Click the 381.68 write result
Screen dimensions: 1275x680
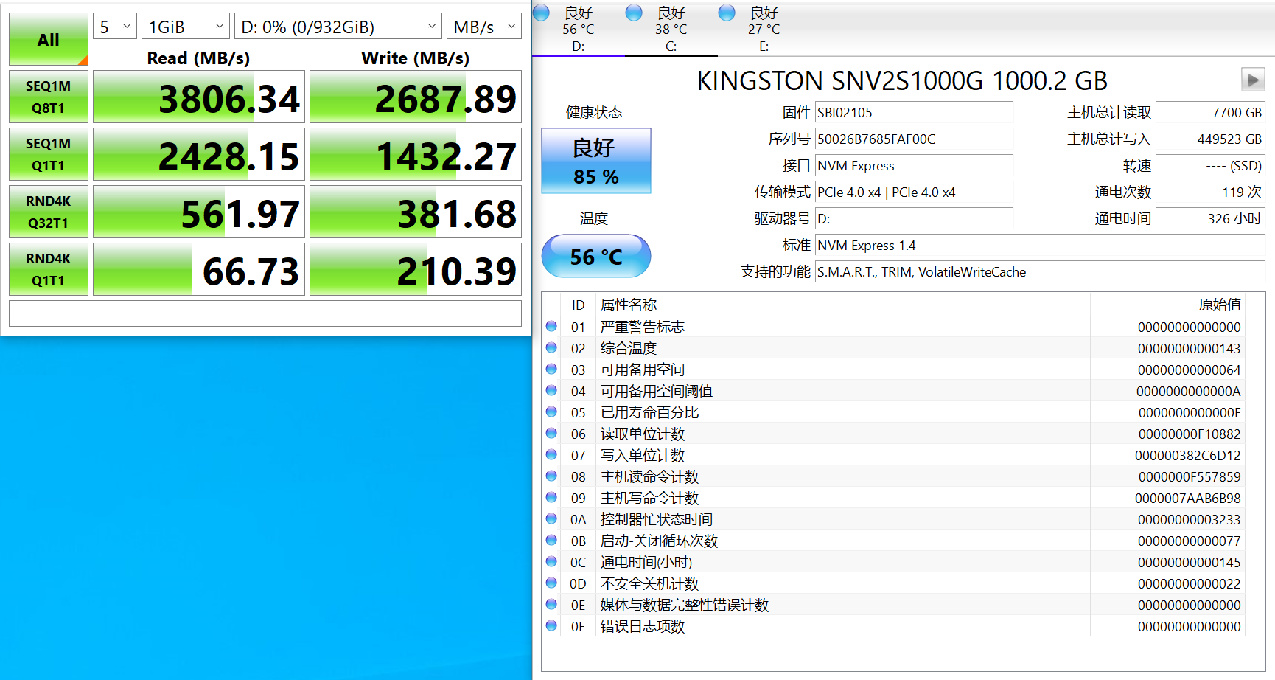(x=416, y=212)
